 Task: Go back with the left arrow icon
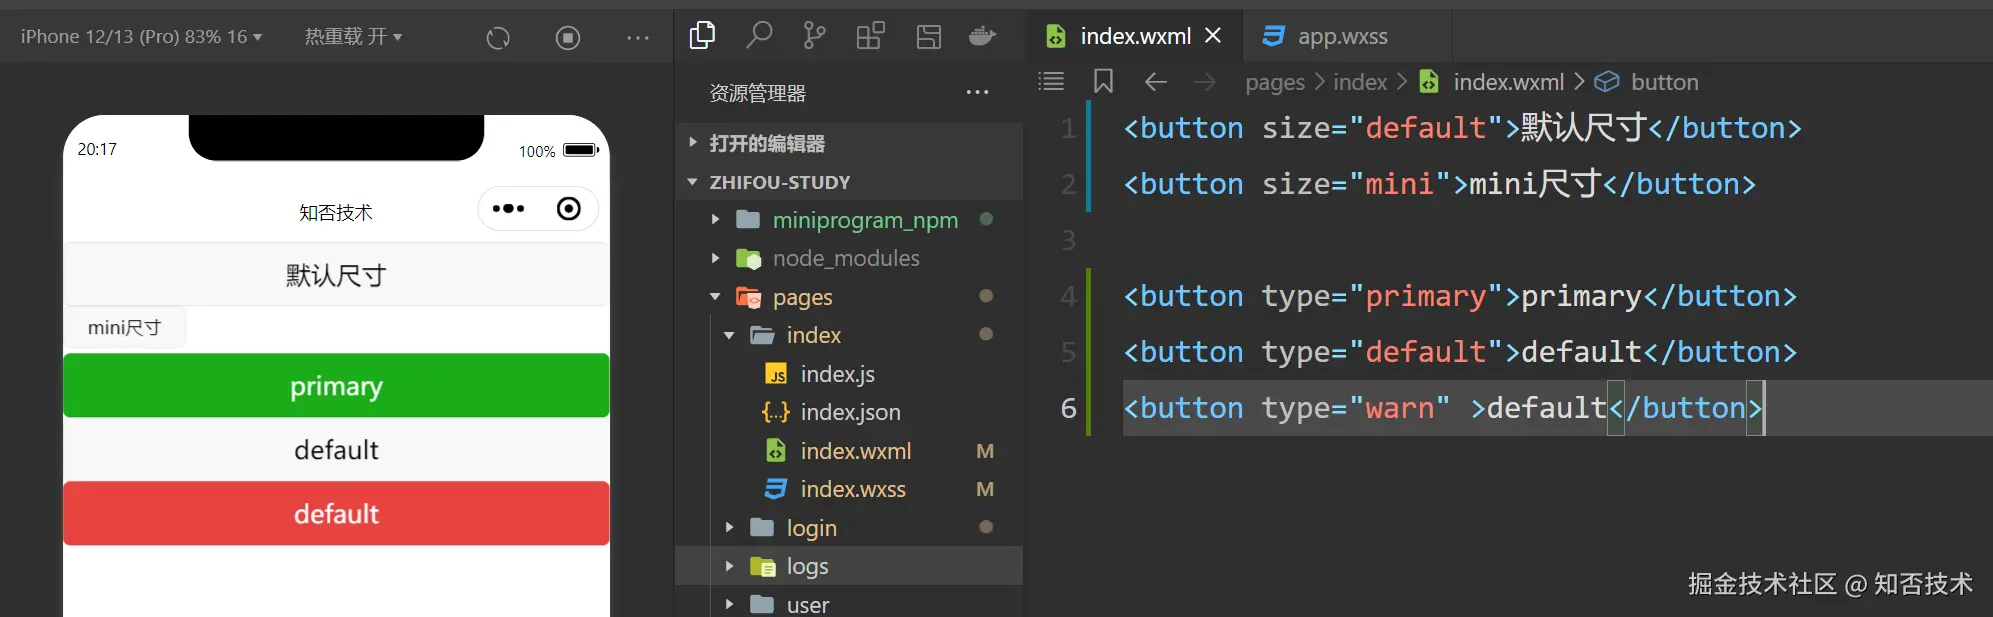coord(1155,82)
